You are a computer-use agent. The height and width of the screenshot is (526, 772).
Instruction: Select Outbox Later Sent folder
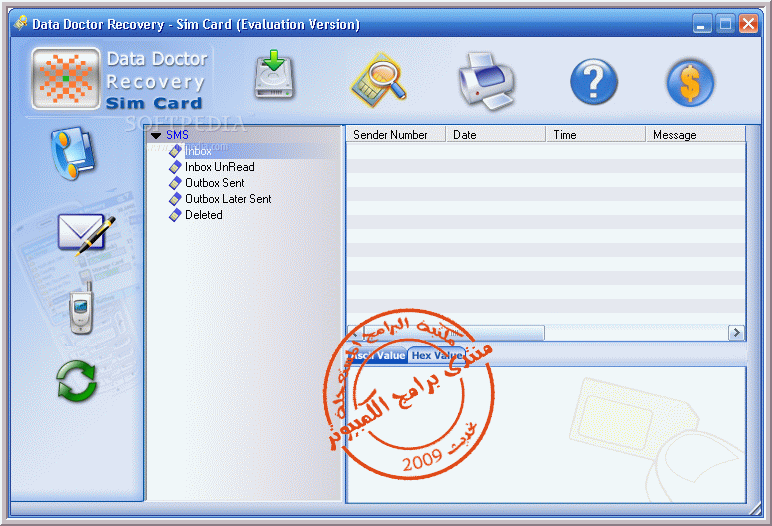point(228,199)
